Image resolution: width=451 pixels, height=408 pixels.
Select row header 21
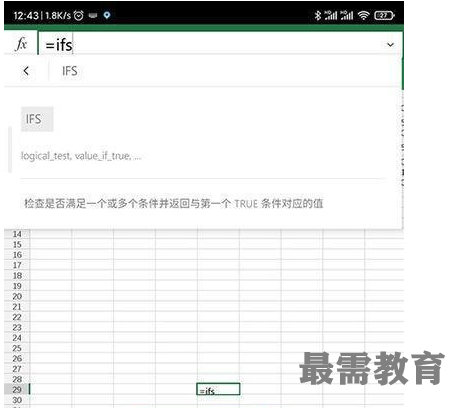pyautogui.click(x=17, y=306)
